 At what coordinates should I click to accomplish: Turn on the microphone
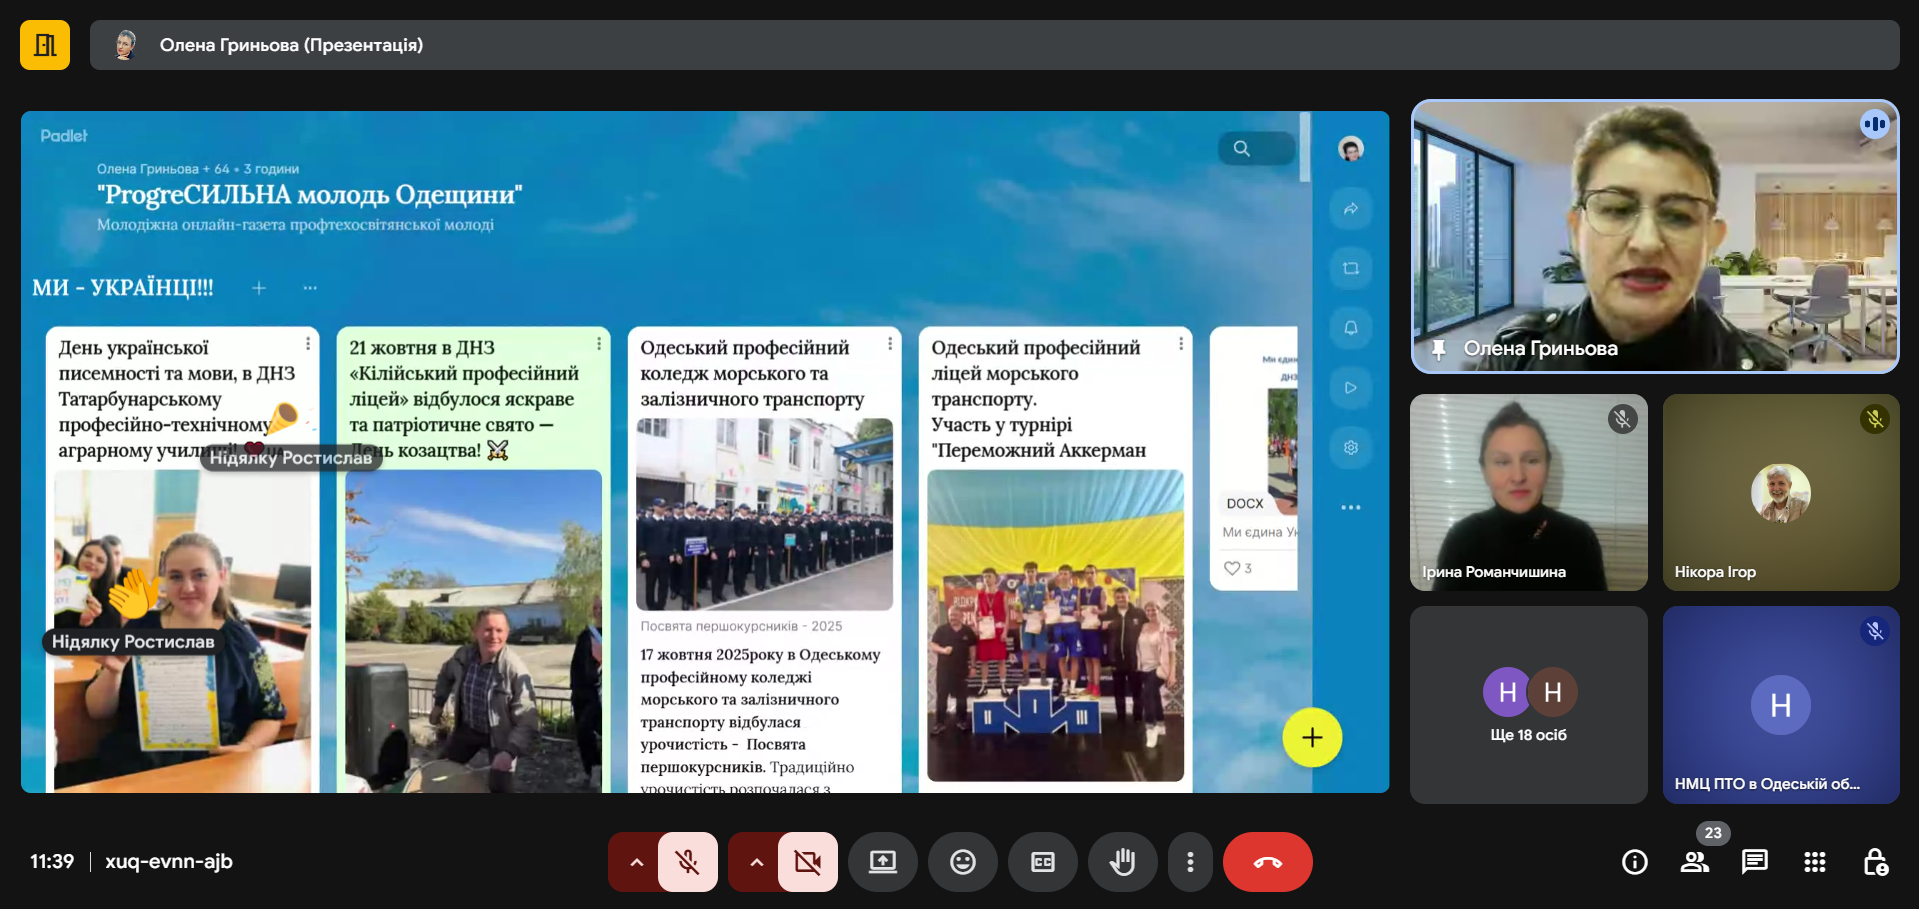point(687,861)
